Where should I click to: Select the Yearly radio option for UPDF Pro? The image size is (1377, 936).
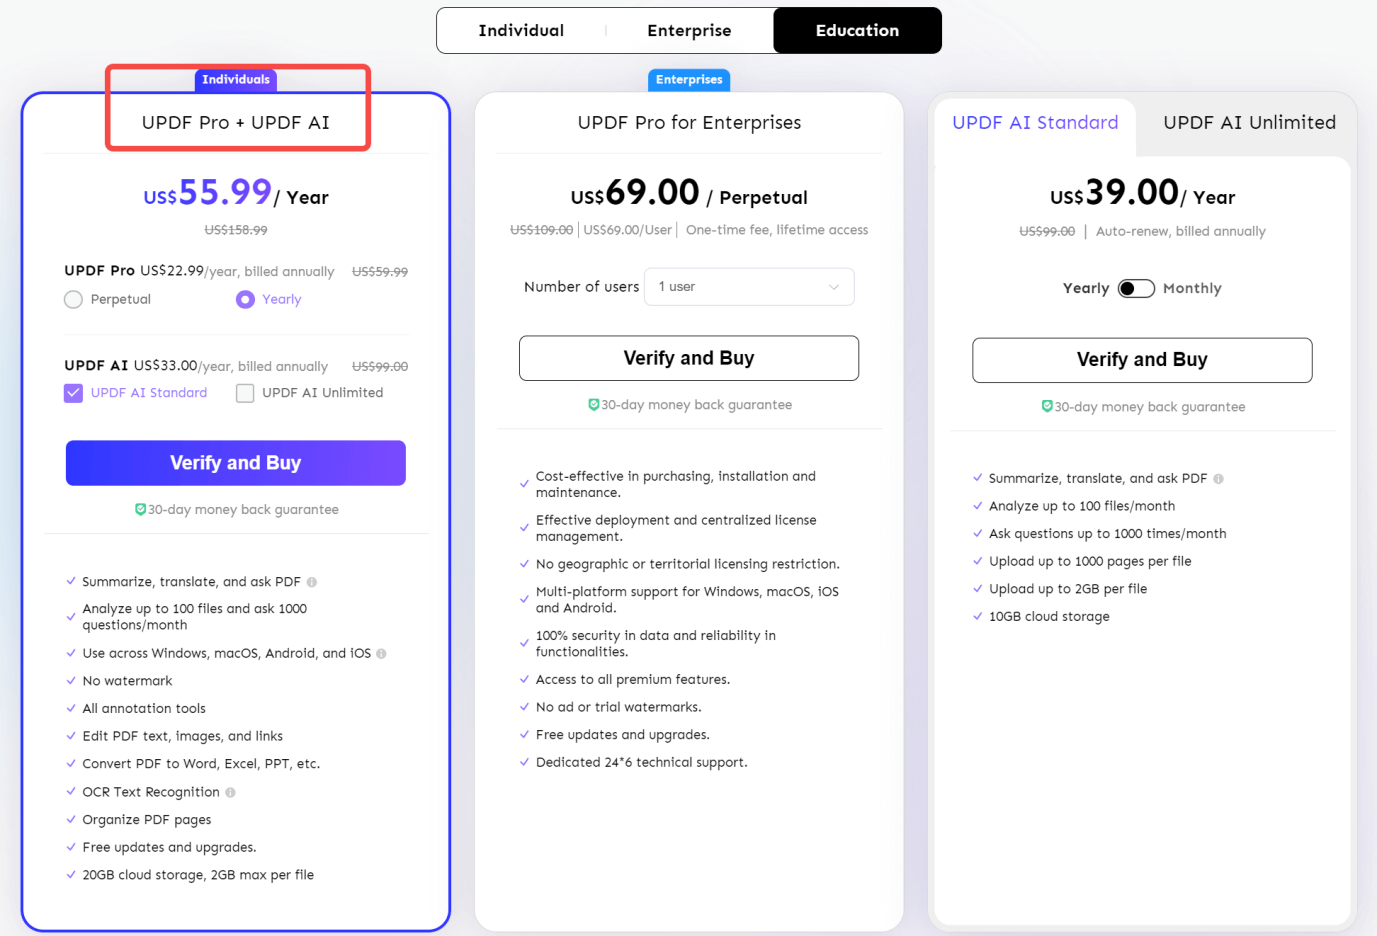pos(245,300)
